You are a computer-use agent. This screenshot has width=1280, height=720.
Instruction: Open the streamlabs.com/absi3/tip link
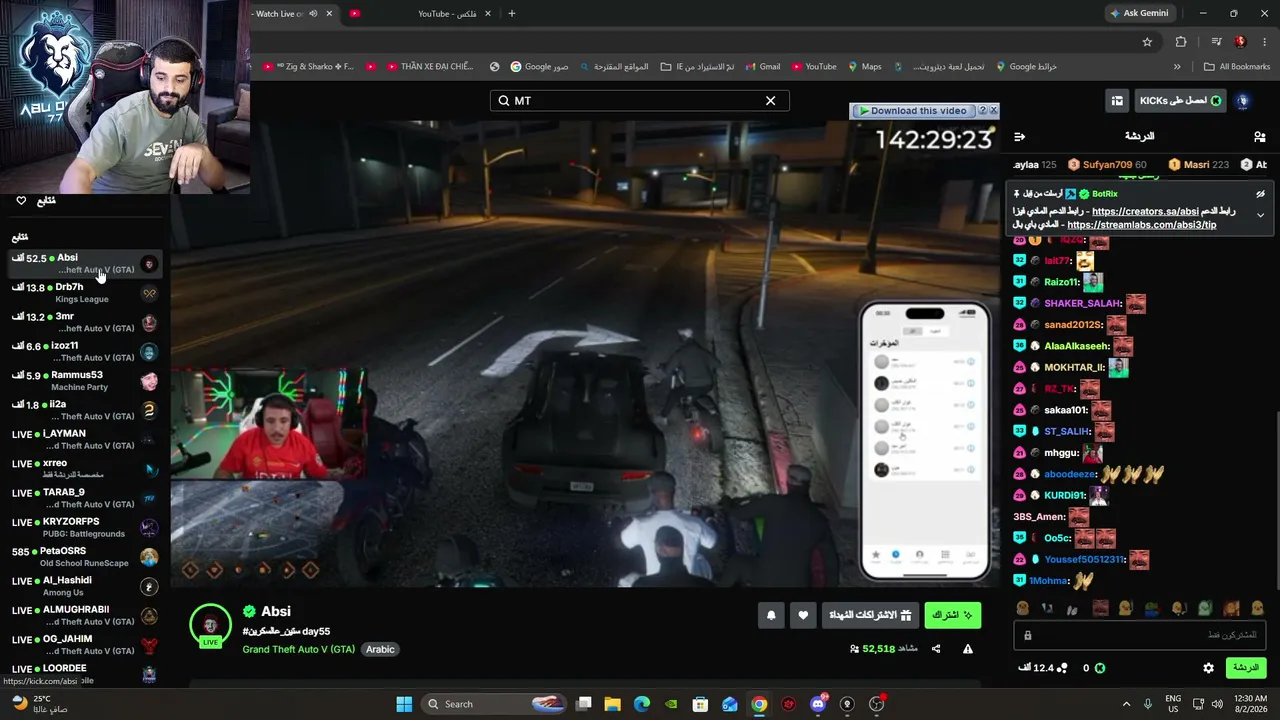click(1142, 225)
